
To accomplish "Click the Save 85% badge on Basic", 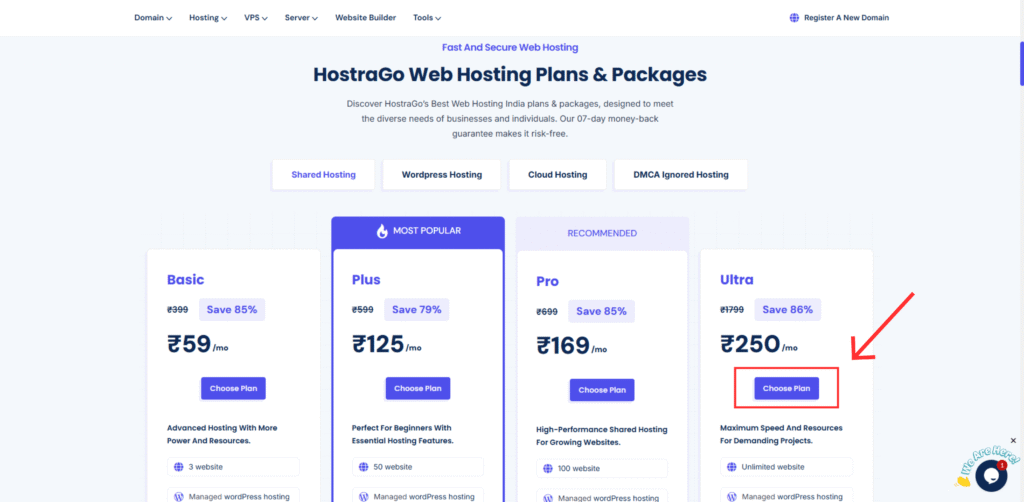I will pos(232,309).
